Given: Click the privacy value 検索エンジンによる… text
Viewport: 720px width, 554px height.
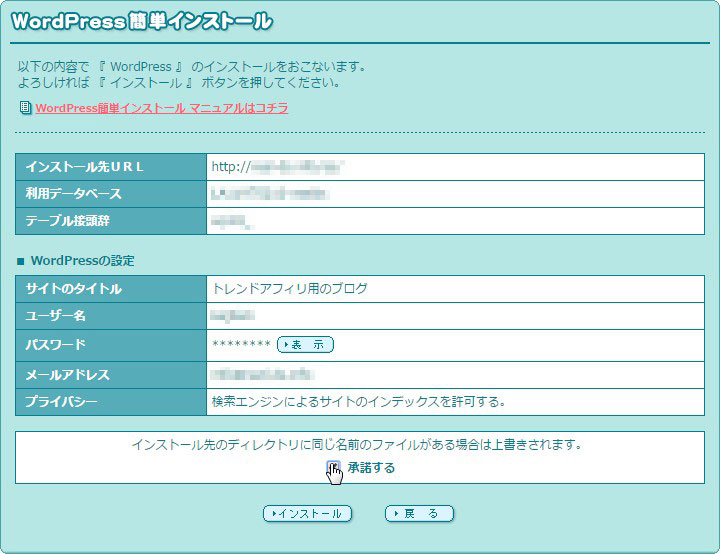Looking at the screenshot, I should point(359,402).
